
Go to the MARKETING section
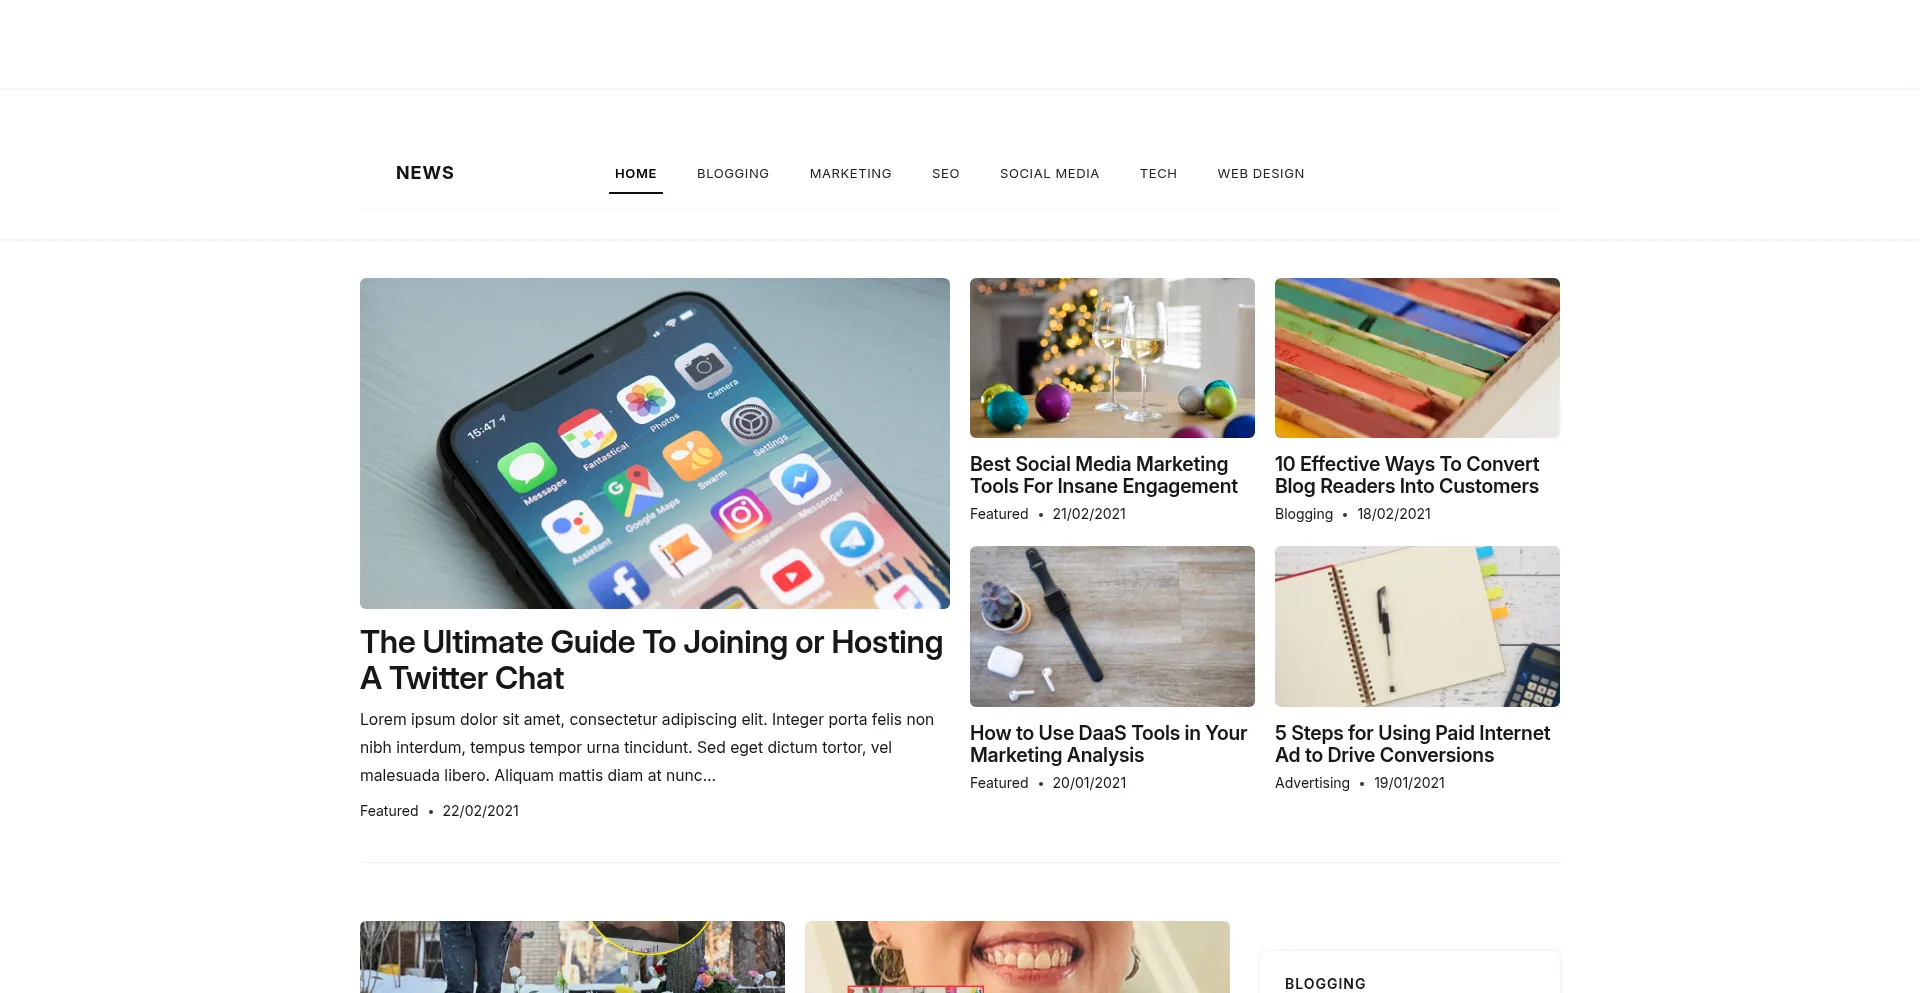[x=851, y=174]
